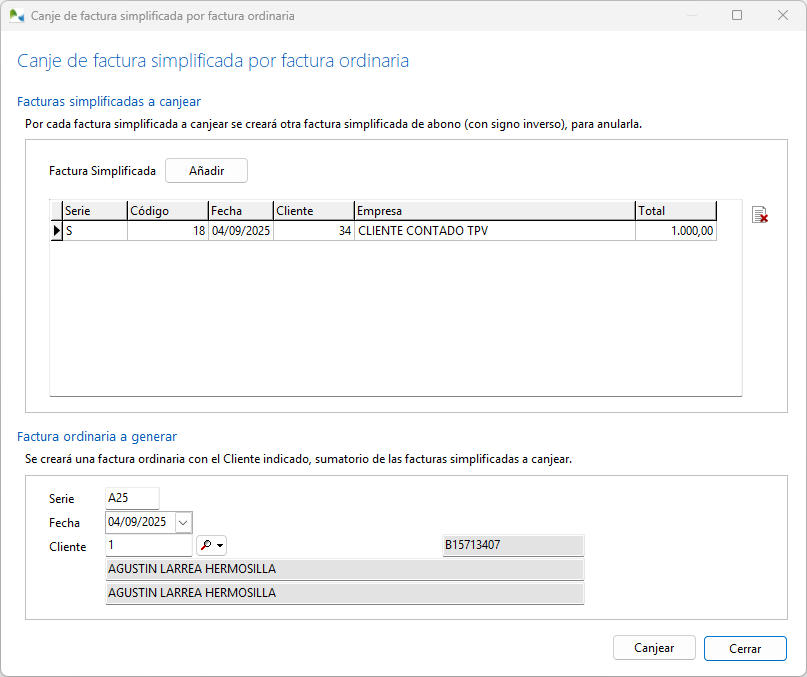Focus the Serie input field
The image size is (807, 677).
pos(132,498)
